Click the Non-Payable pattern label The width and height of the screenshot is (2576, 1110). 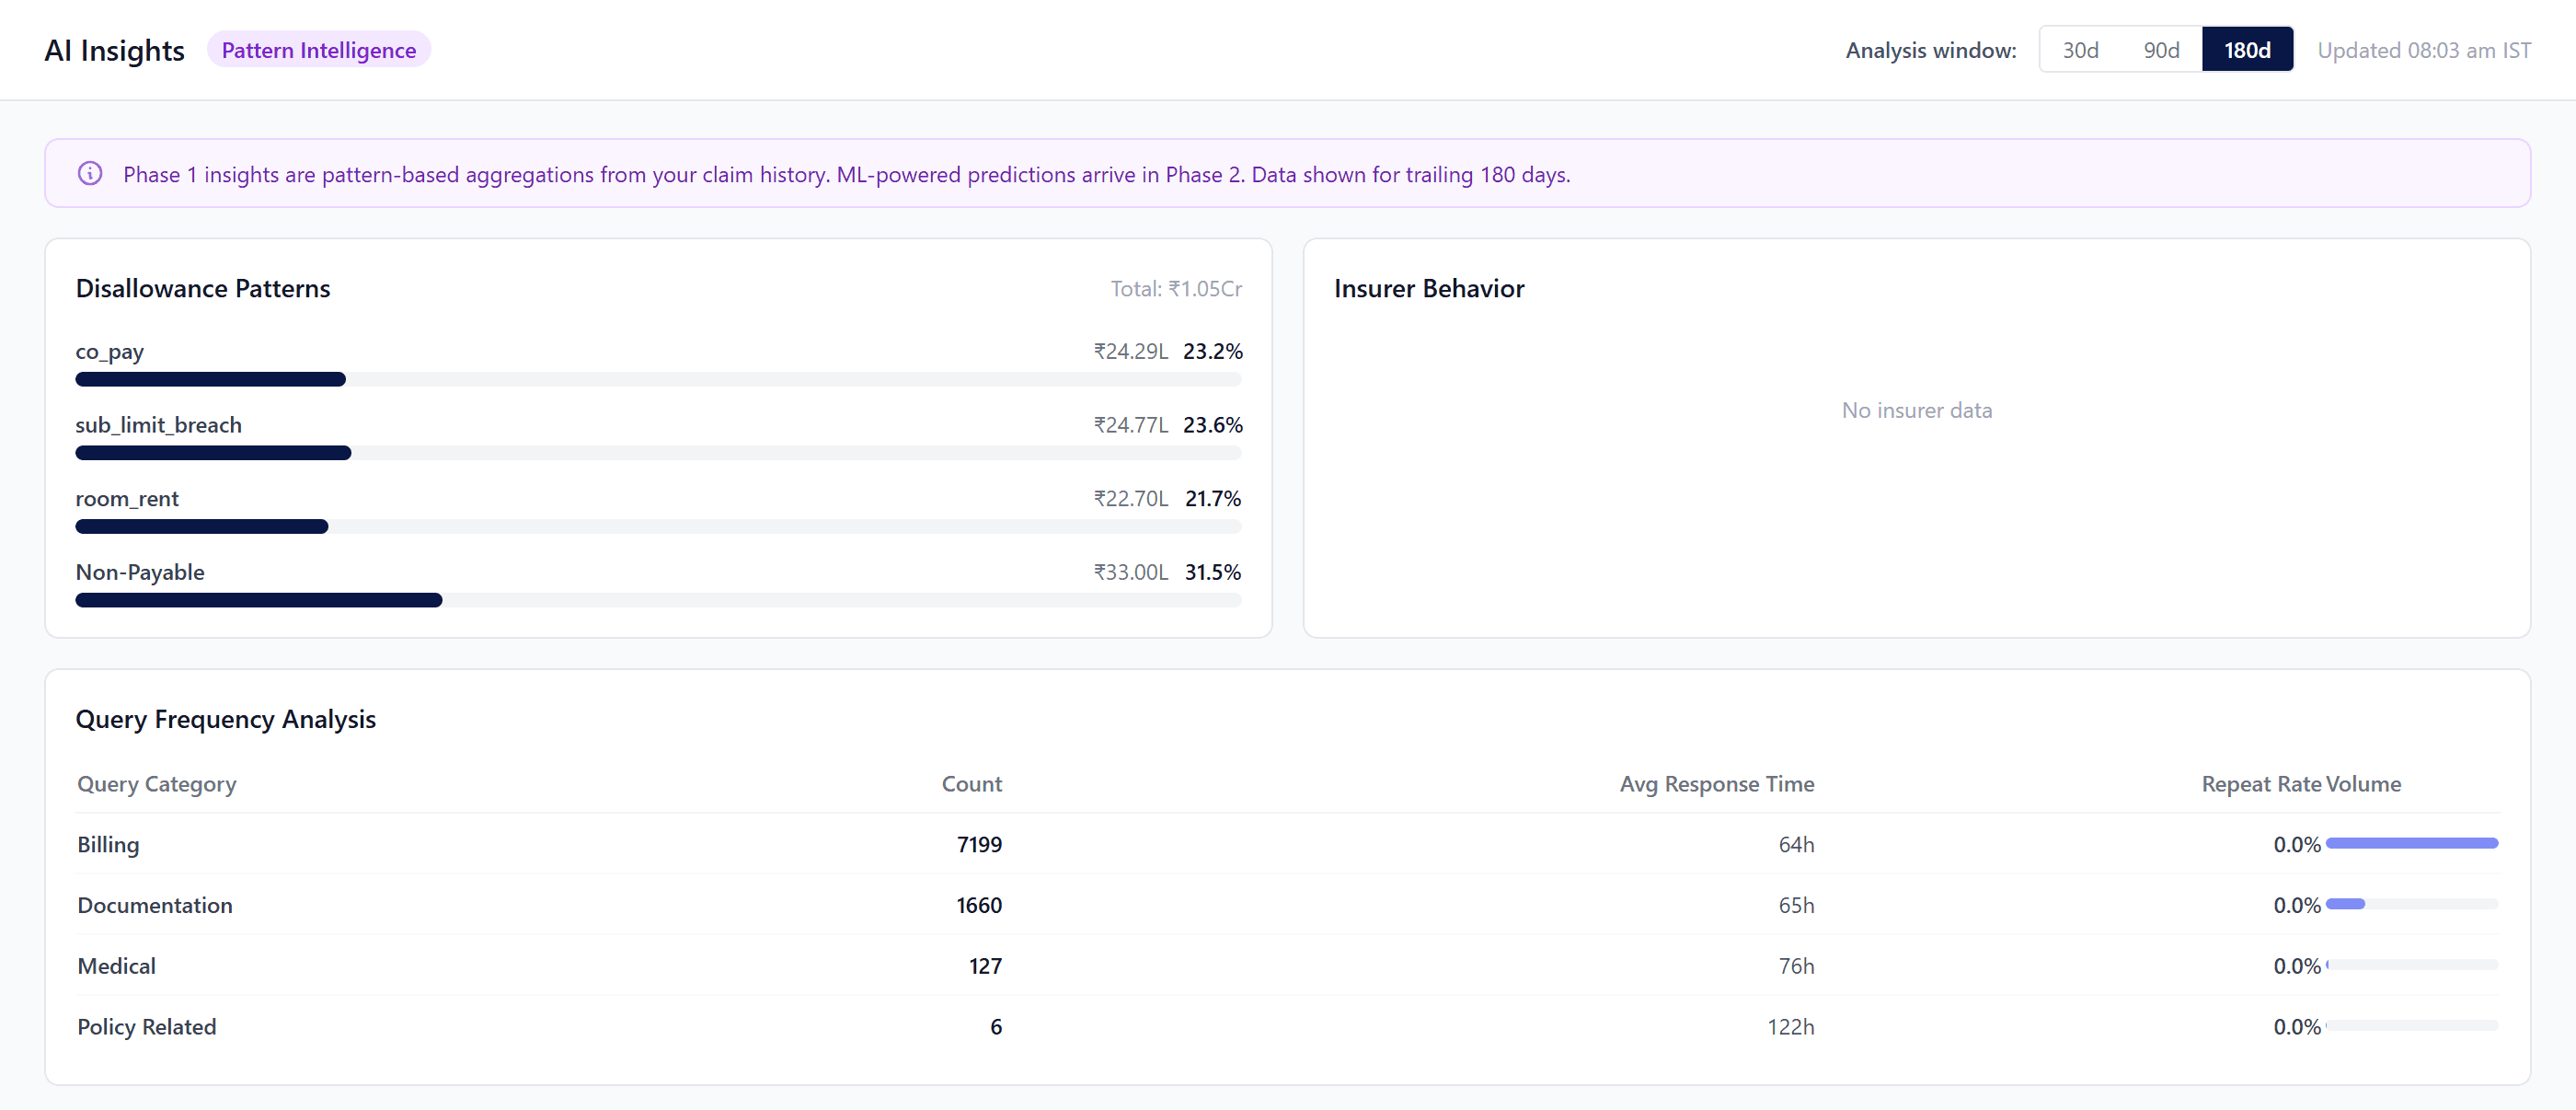click(x=140, y=572)
